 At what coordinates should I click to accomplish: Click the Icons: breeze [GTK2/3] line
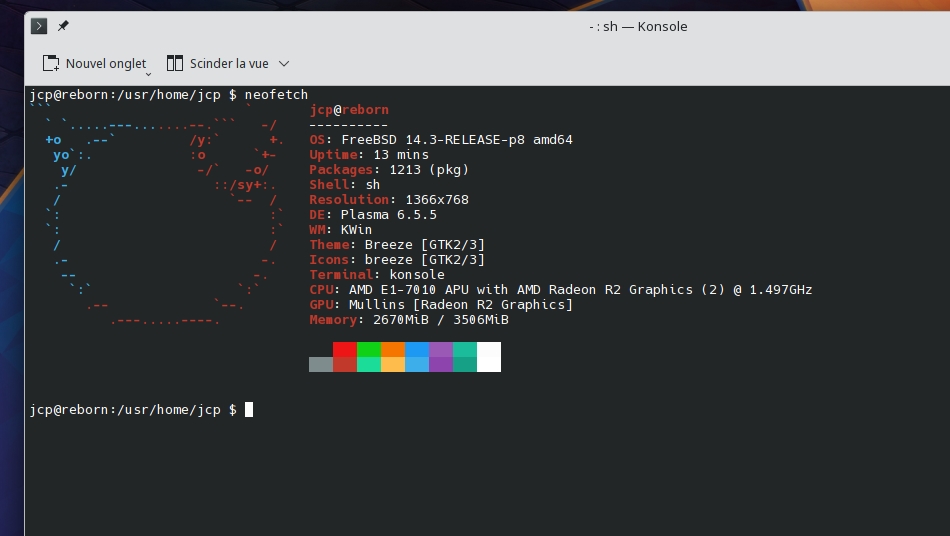(397, 259)
